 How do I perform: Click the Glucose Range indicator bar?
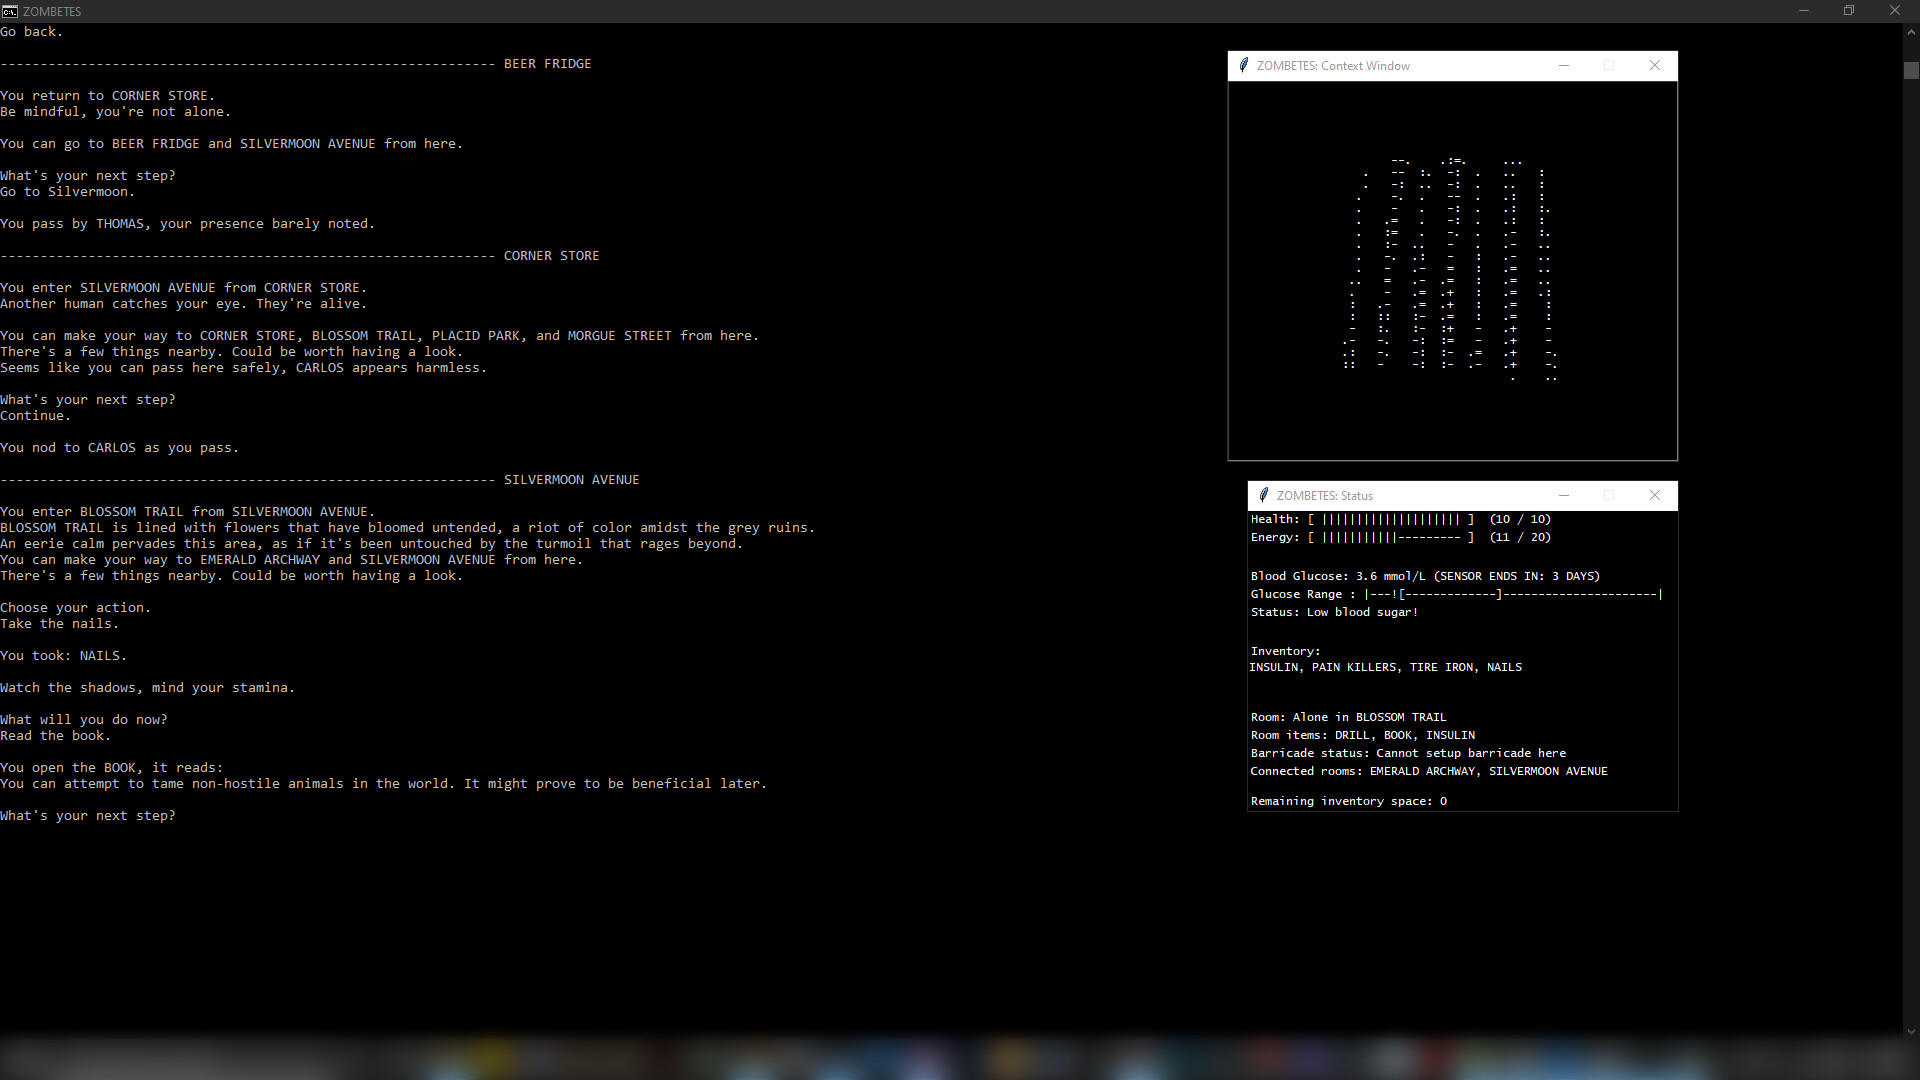pyautogui.click(x=1512, y=595)
